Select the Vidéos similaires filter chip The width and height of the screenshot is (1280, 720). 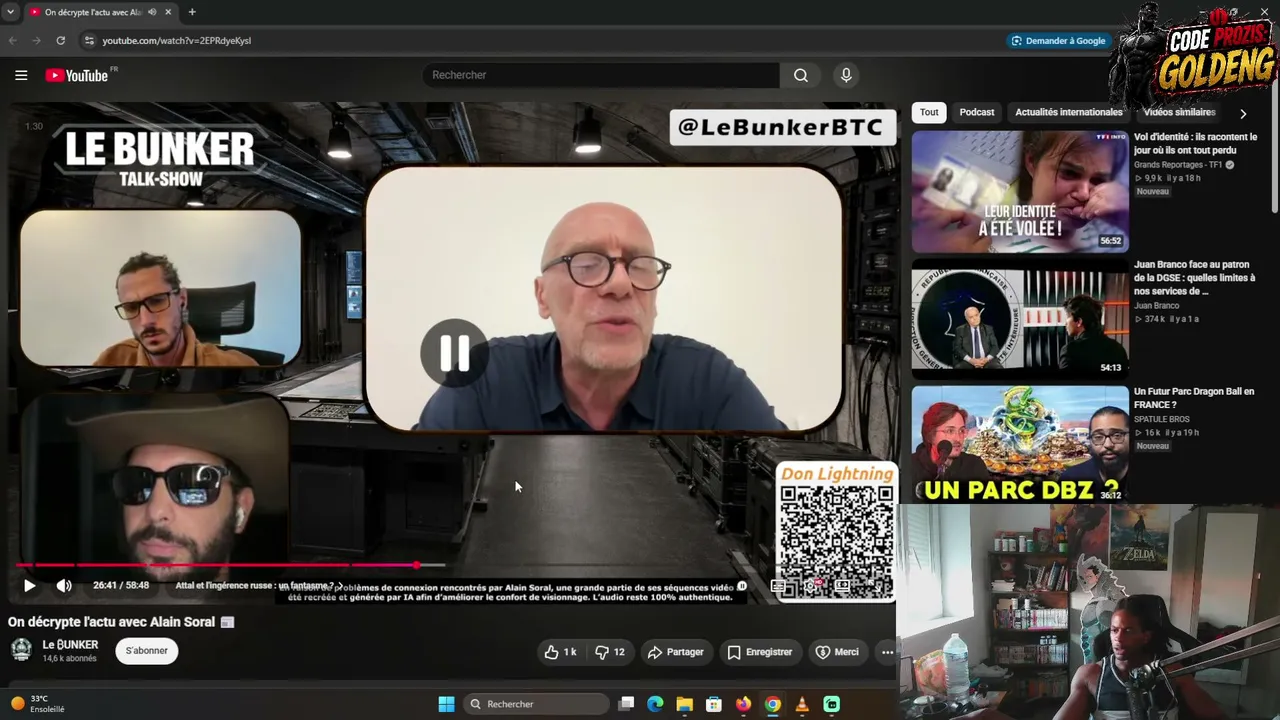pos(1180,112)
